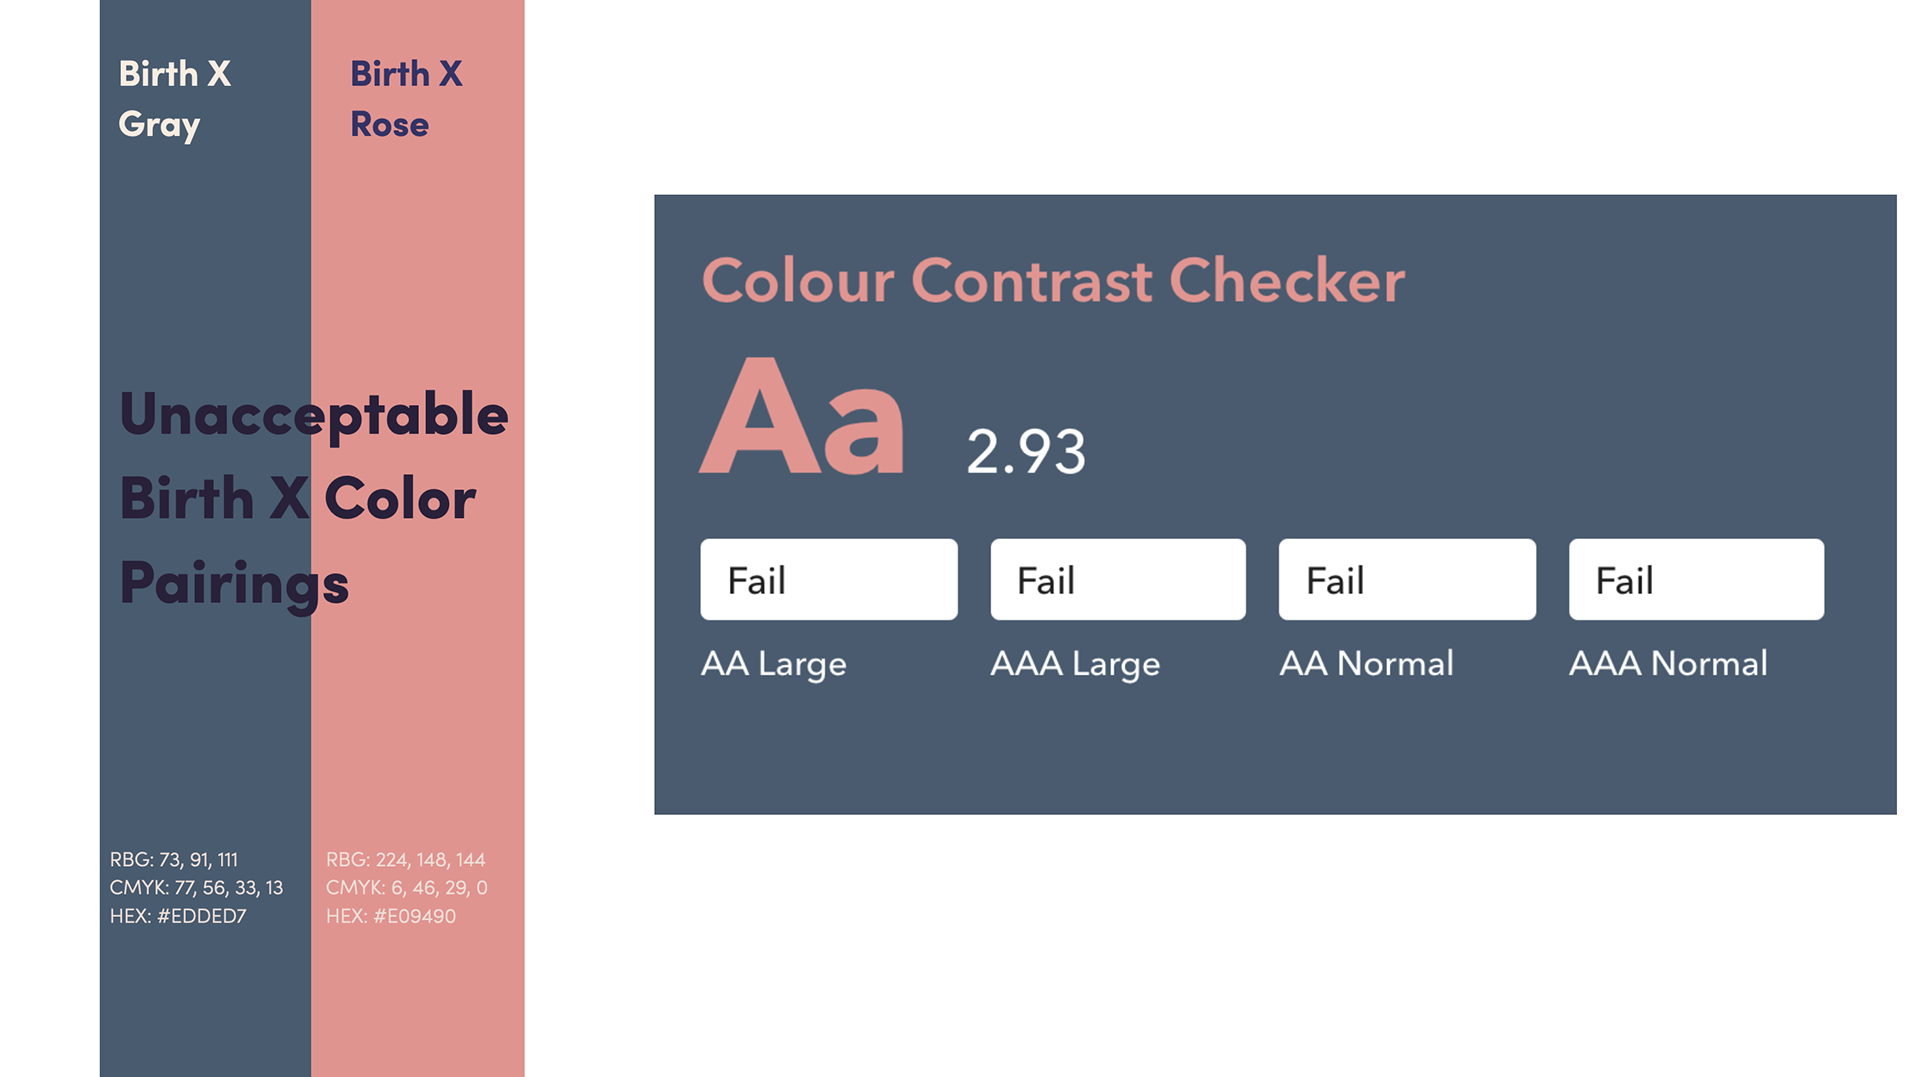Select the HEX: #E09490 text line
Viewport: 1920px width, 1077px height.
pyautogui.click(x=391, y=916)
